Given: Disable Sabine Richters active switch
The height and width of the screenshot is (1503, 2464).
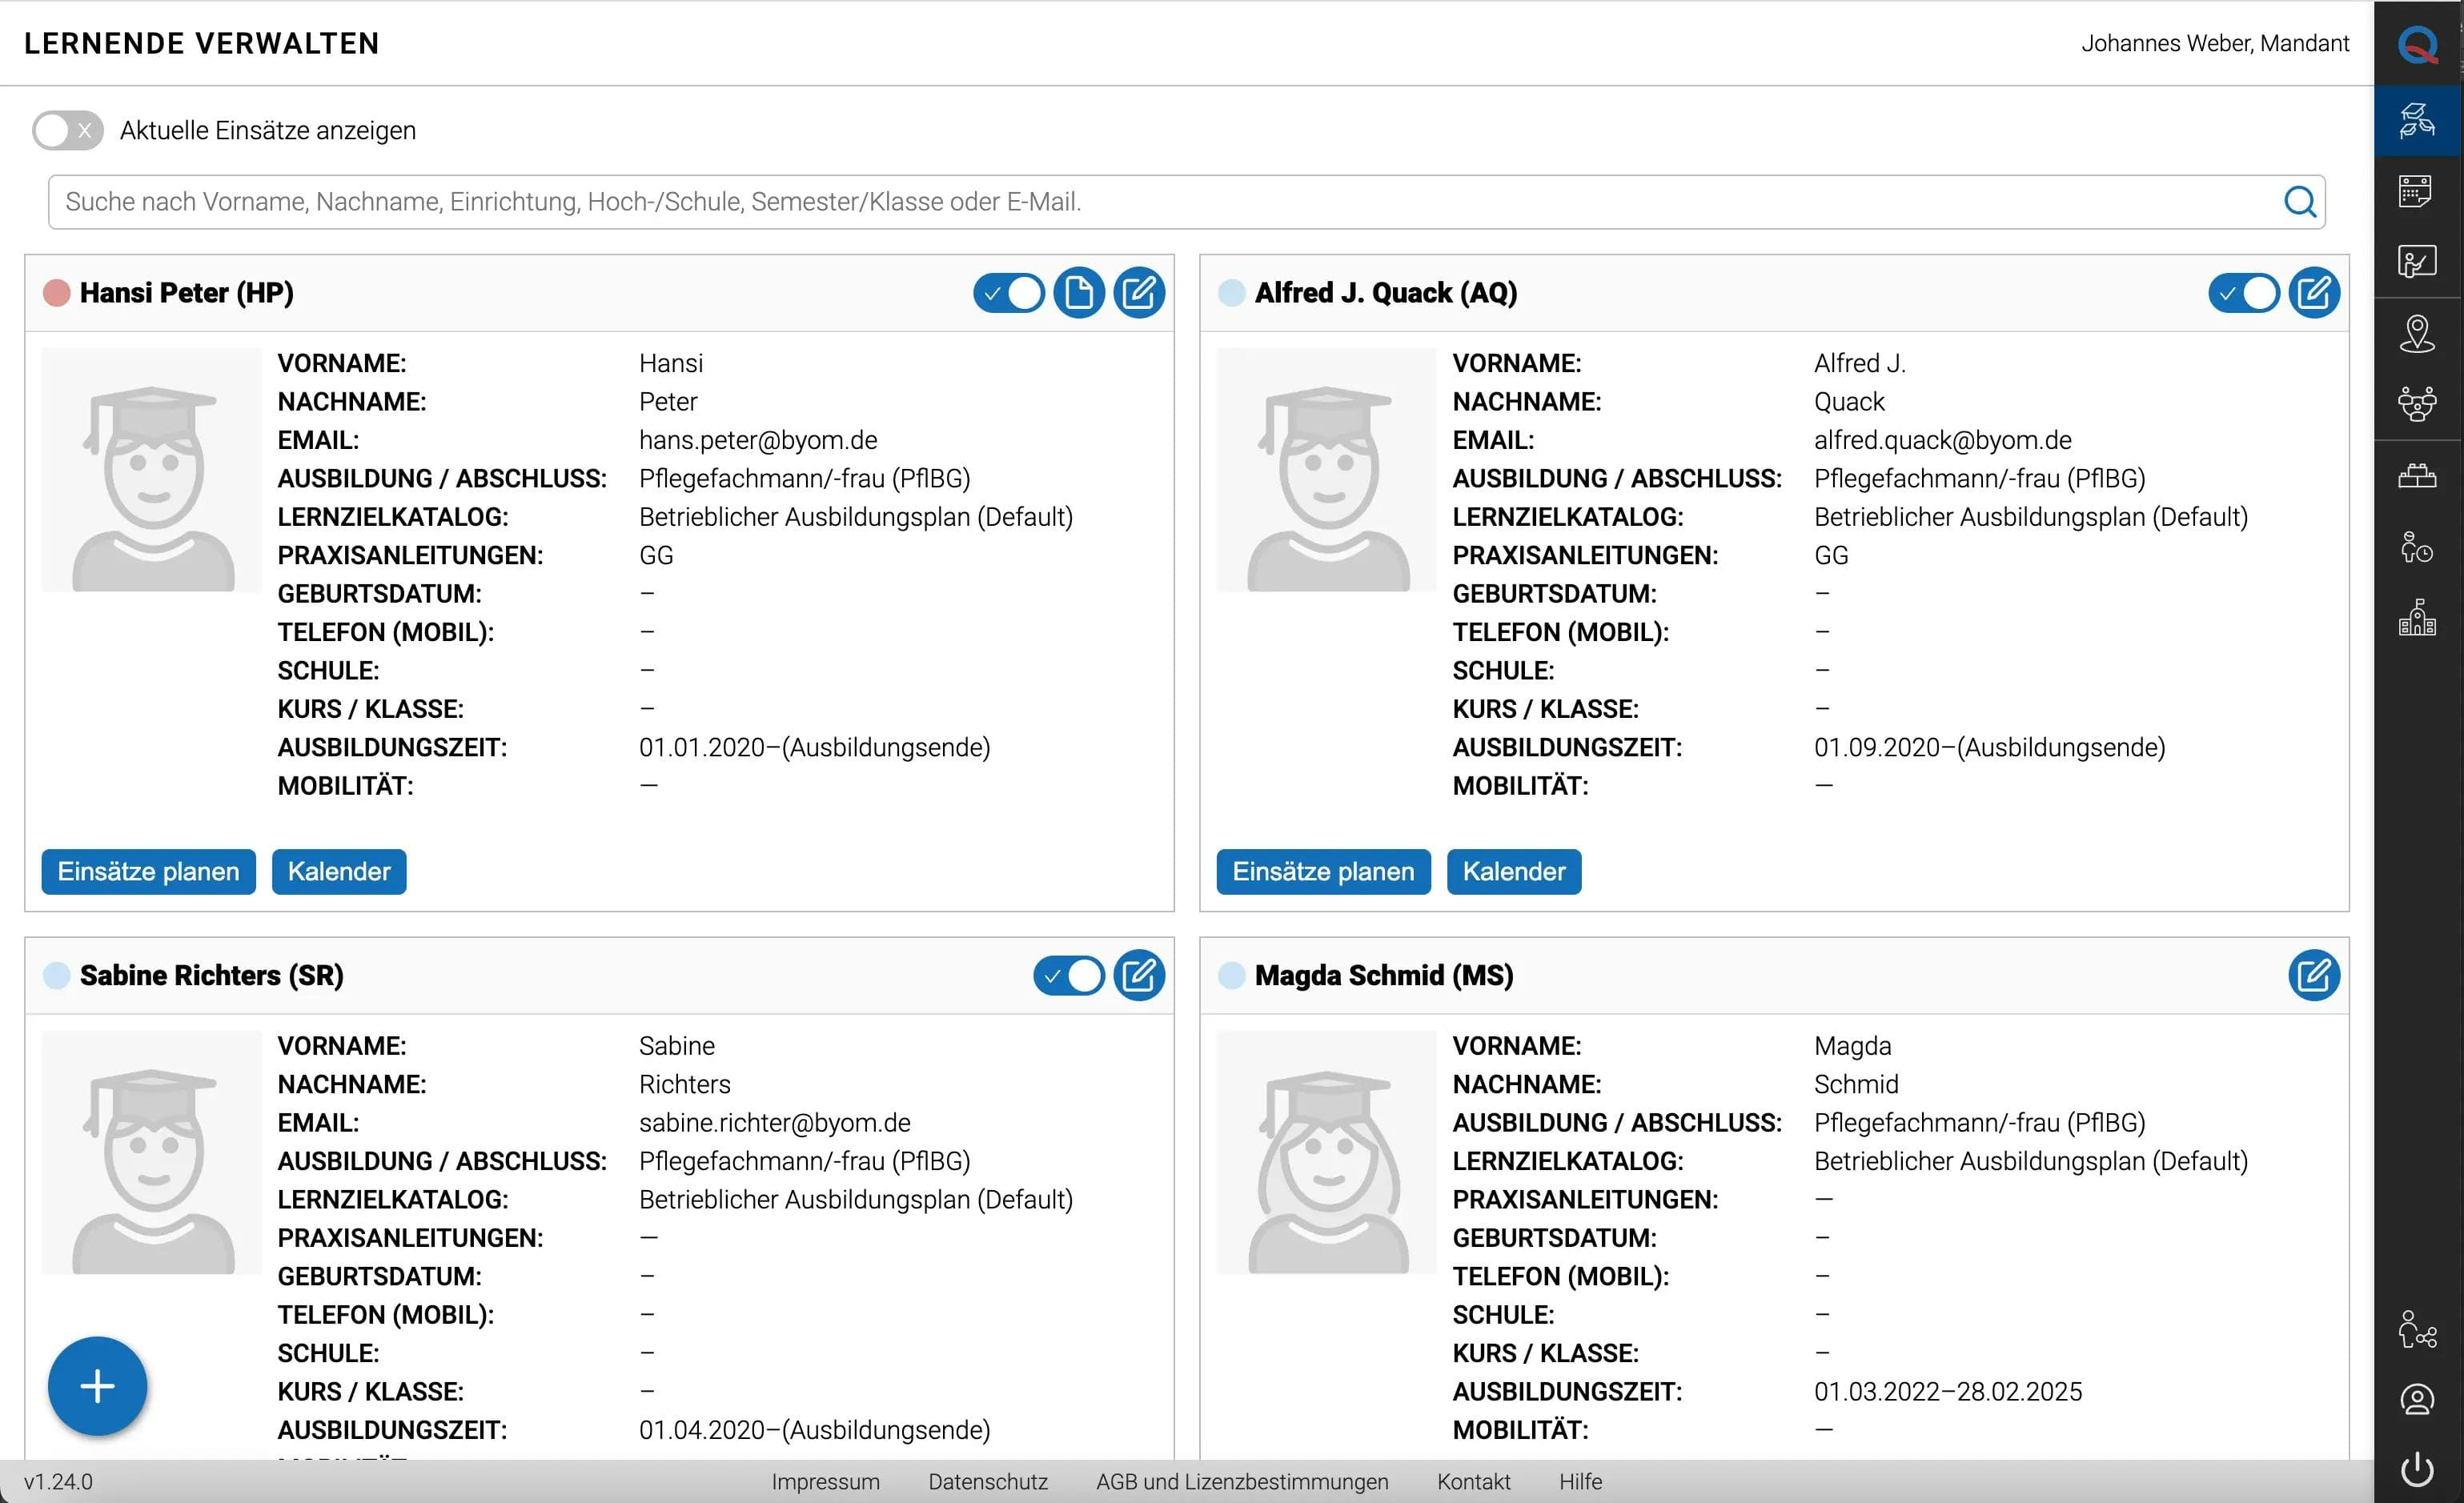Looking at the screenshot, I should click(x=1068, y=975).
